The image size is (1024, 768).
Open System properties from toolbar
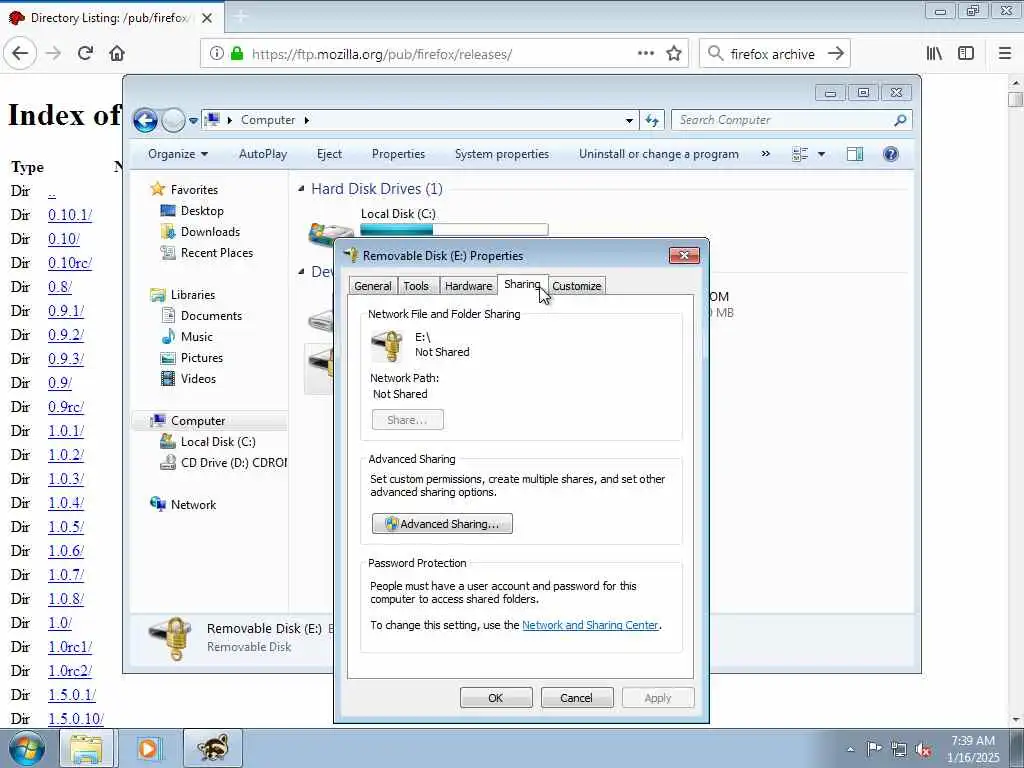pos(502,154)
